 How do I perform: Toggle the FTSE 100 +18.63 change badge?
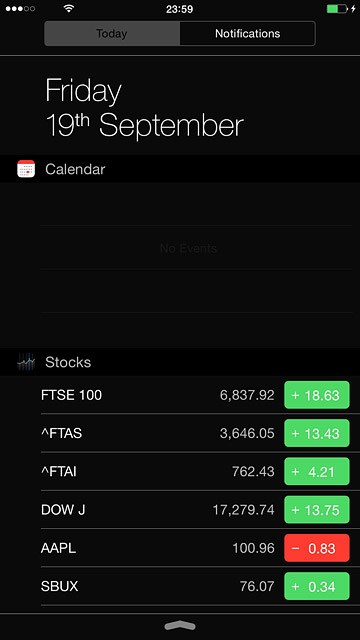tap(317, 395)
